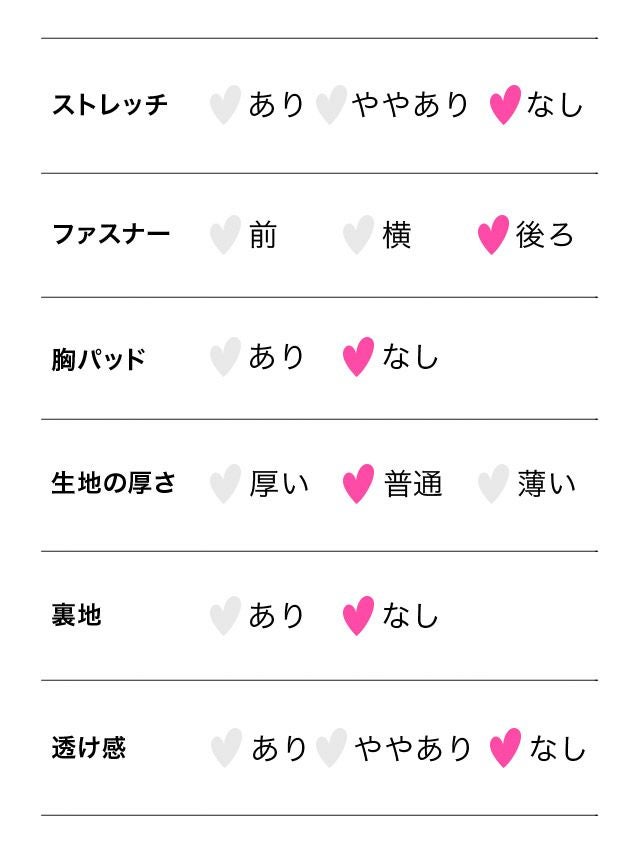Click the ストレッチ row label
640x854 pixels.
[x=110, y=105]
